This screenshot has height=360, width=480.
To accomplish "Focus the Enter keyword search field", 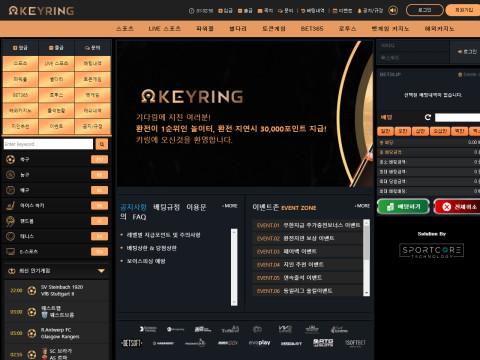I will (48, 144).
